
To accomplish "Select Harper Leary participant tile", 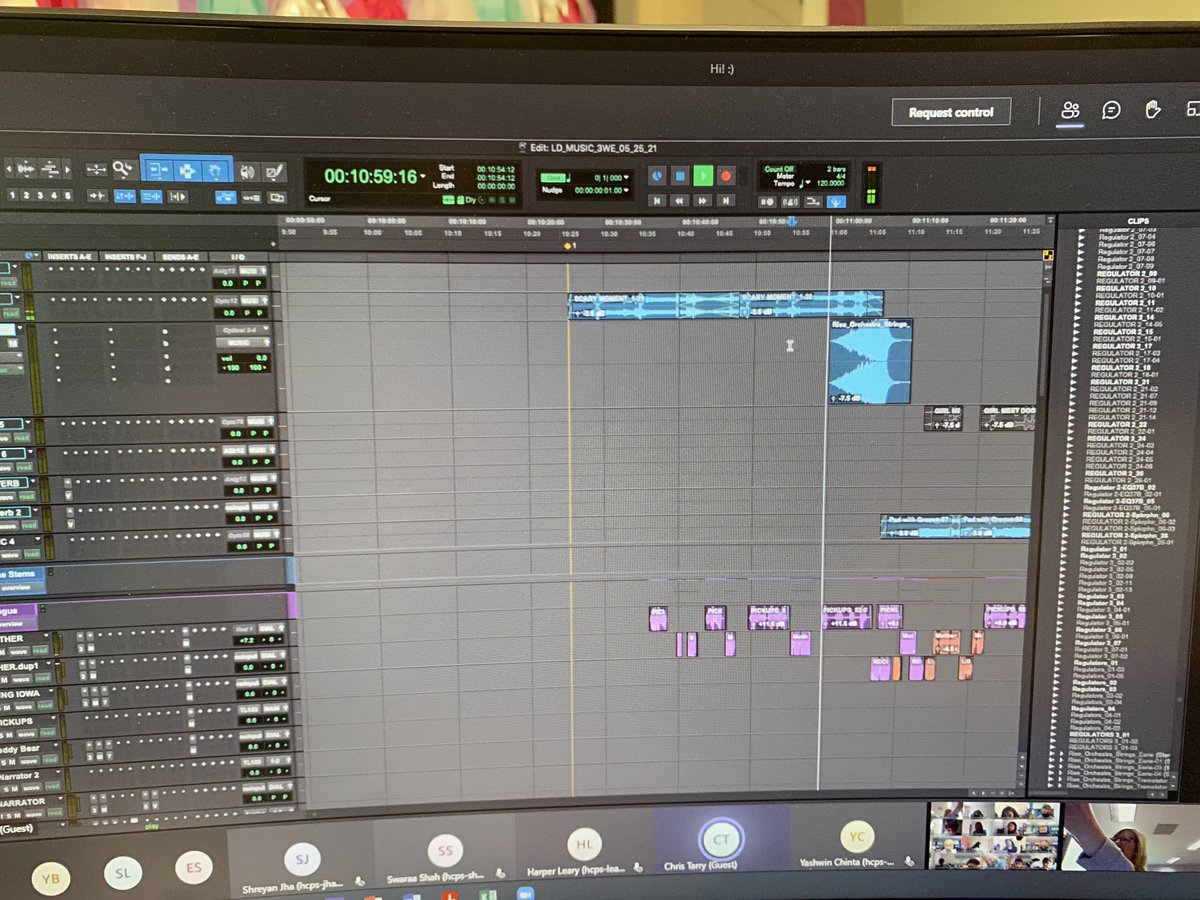I will pyautogui.click(x=582, y=846).
